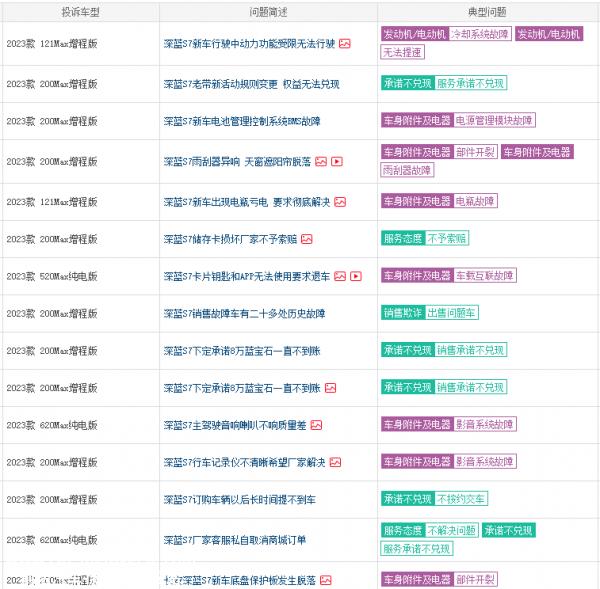Screen dimensions: 600x589
Task: Select the 销售欺诈 tag
Action: point(403,313)
